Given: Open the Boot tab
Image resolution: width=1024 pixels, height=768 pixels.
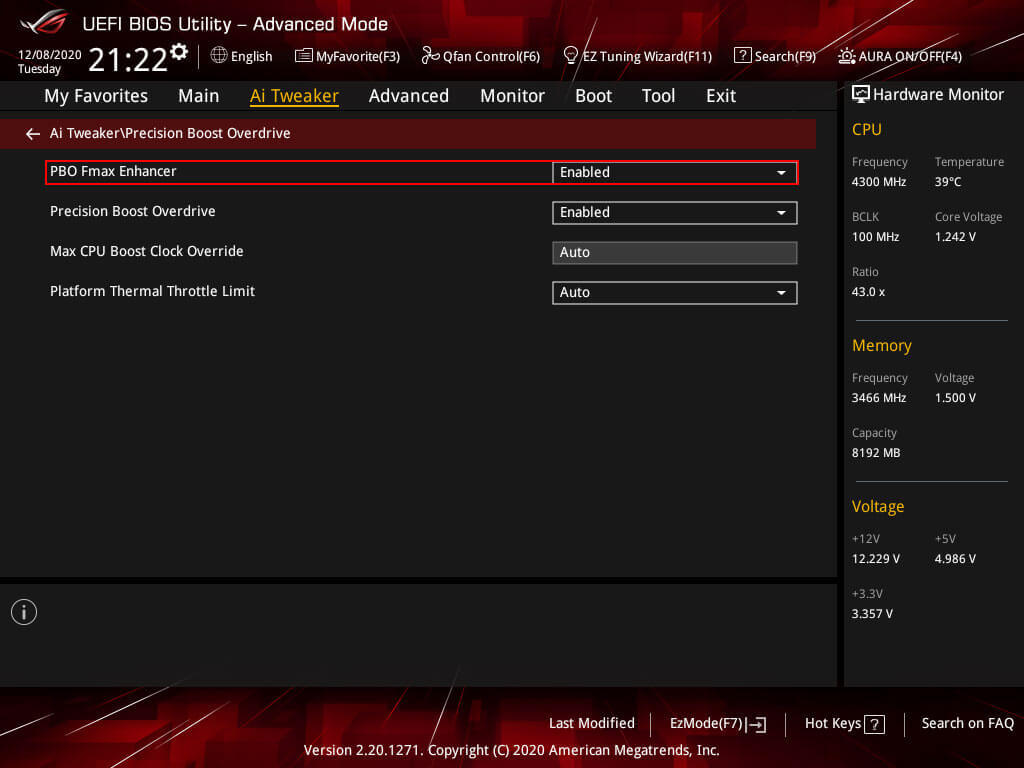Looking at the screenshot, I should coord(593,96).
